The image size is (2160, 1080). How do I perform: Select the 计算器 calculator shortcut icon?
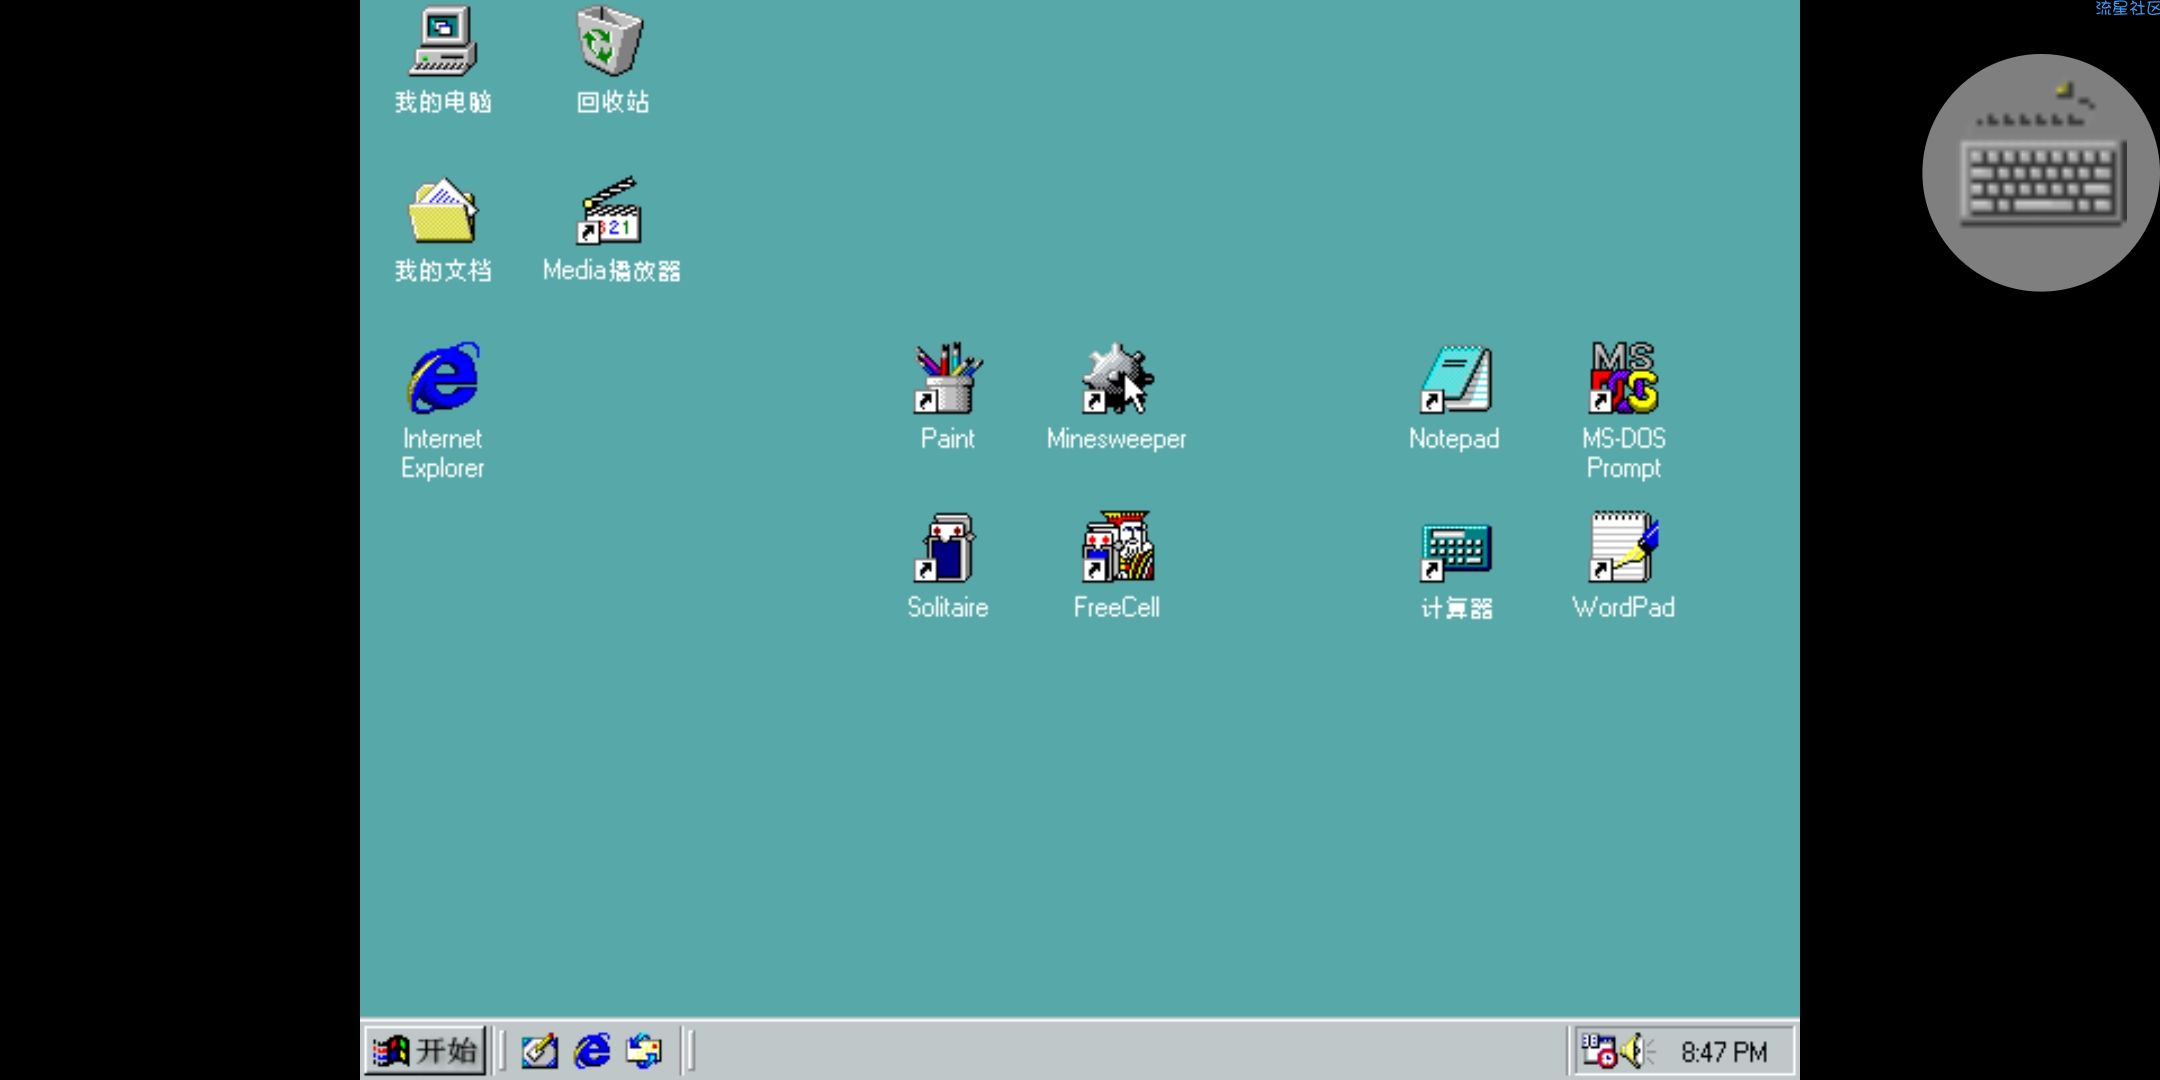1456,552
